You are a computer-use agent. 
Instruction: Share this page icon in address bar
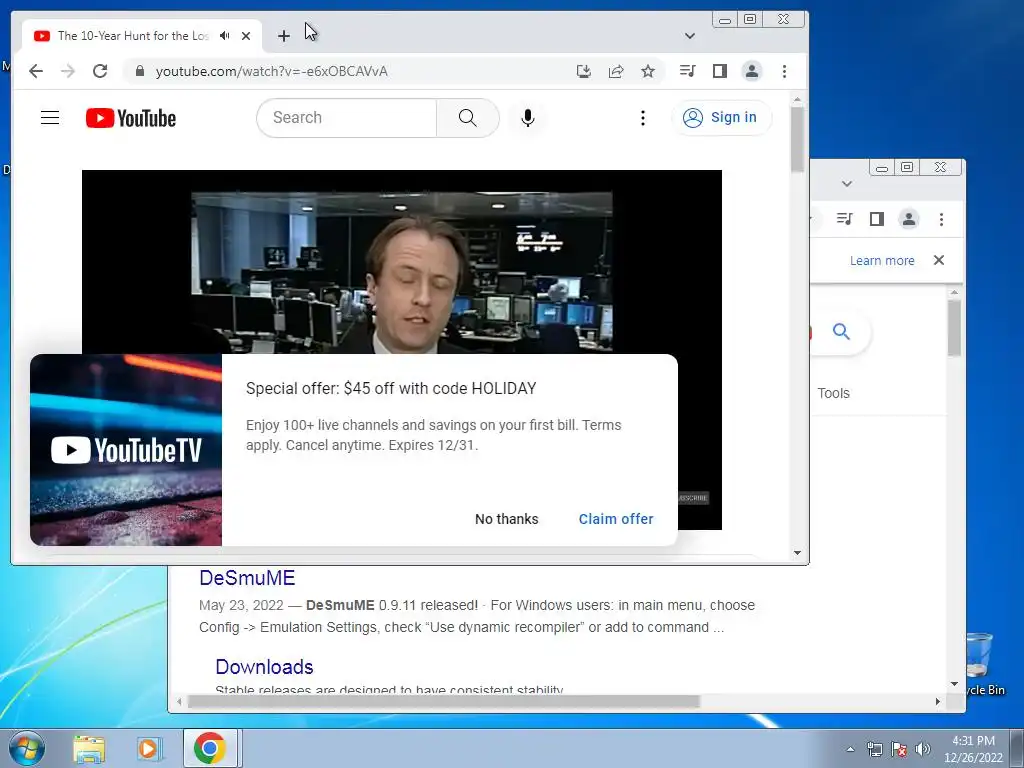tap(616, 71)
